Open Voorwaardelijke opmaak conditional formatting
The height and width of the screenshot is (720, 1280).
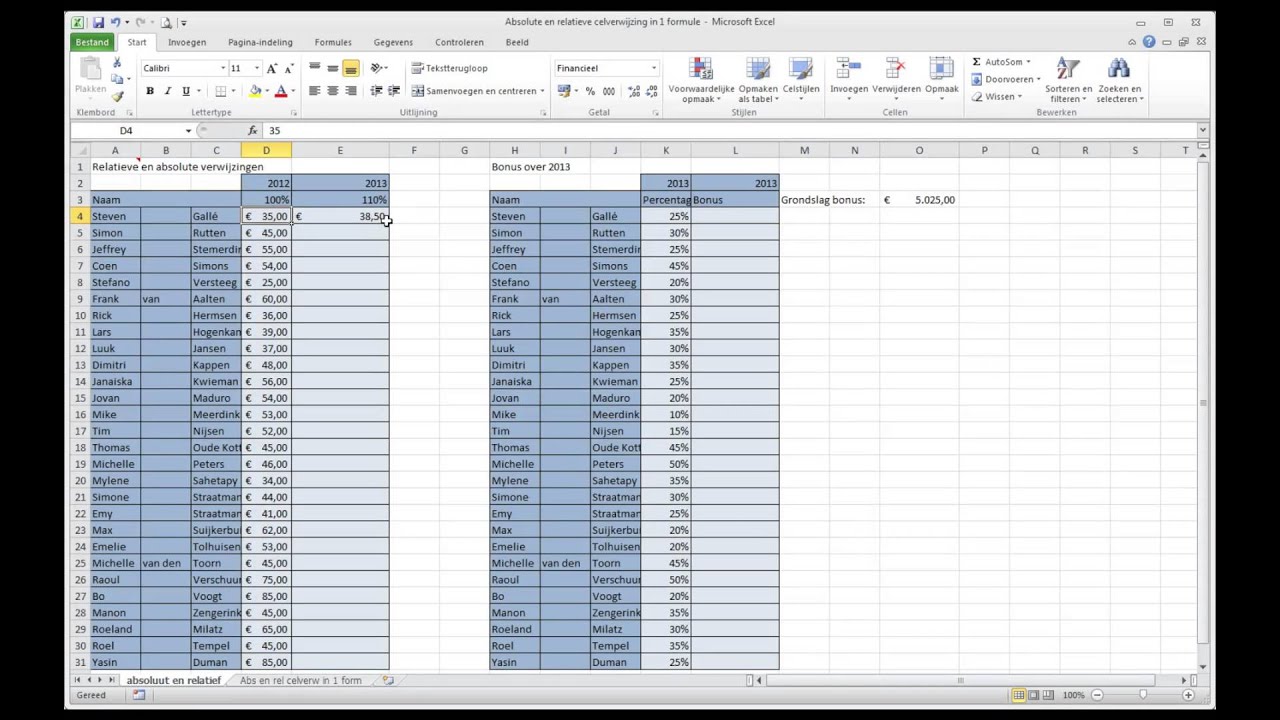[x=702, y=81]
